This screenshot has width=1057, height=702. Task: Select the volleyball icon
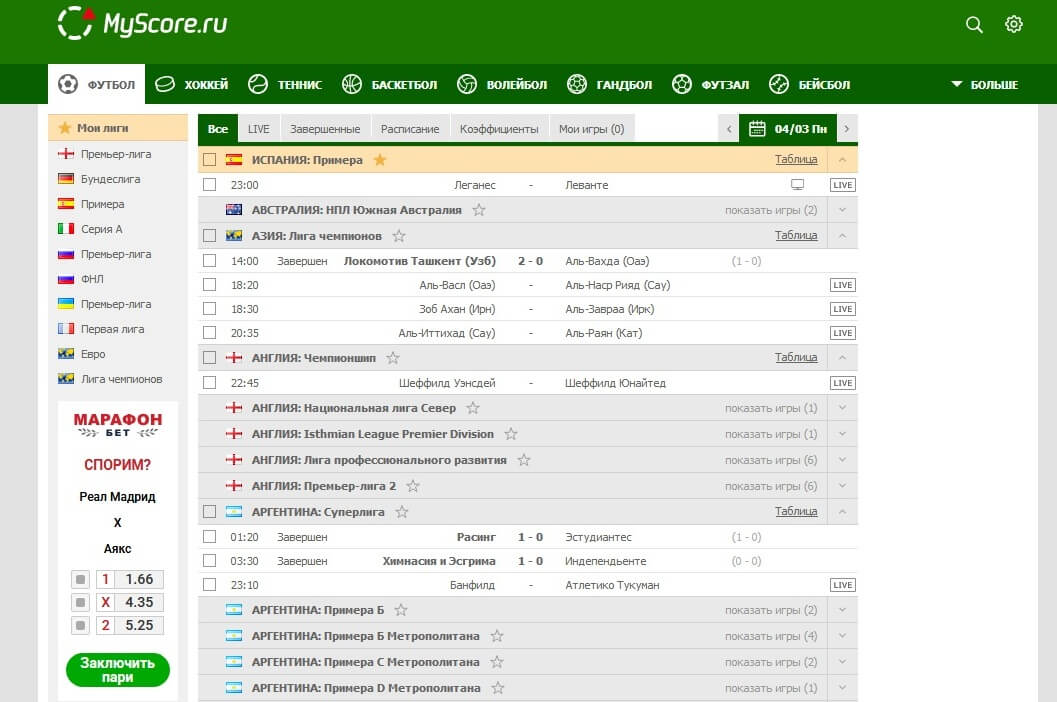point(466,84)
